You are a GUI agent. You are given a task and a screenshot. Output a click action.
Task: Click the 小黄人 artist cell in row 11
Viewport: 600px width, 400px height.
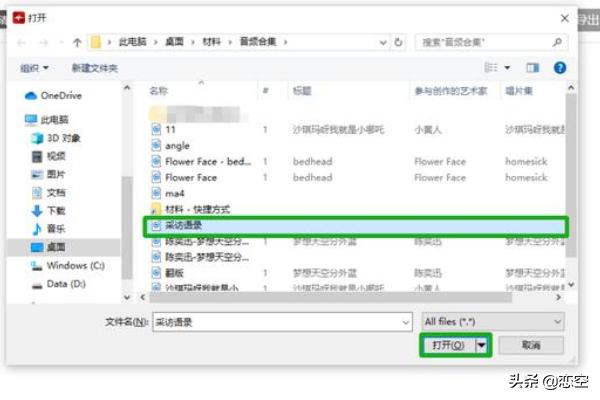(x=428, y=130)
